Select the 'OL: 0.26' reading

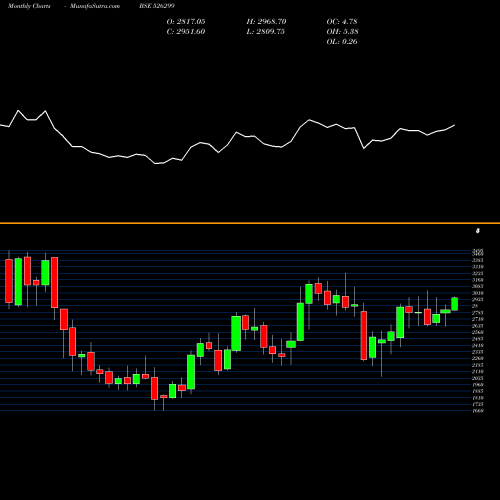(x=342, y=42)
